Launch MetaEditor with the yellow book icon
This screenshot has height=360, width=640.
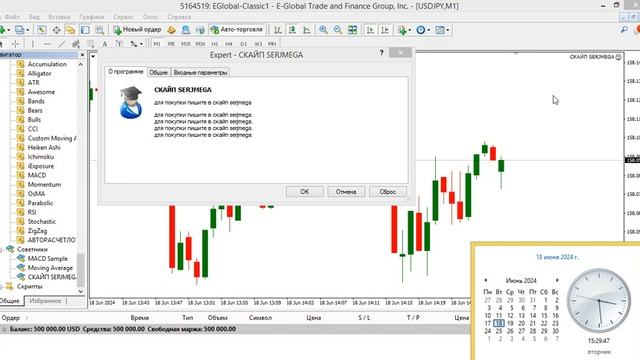[171, 30]
